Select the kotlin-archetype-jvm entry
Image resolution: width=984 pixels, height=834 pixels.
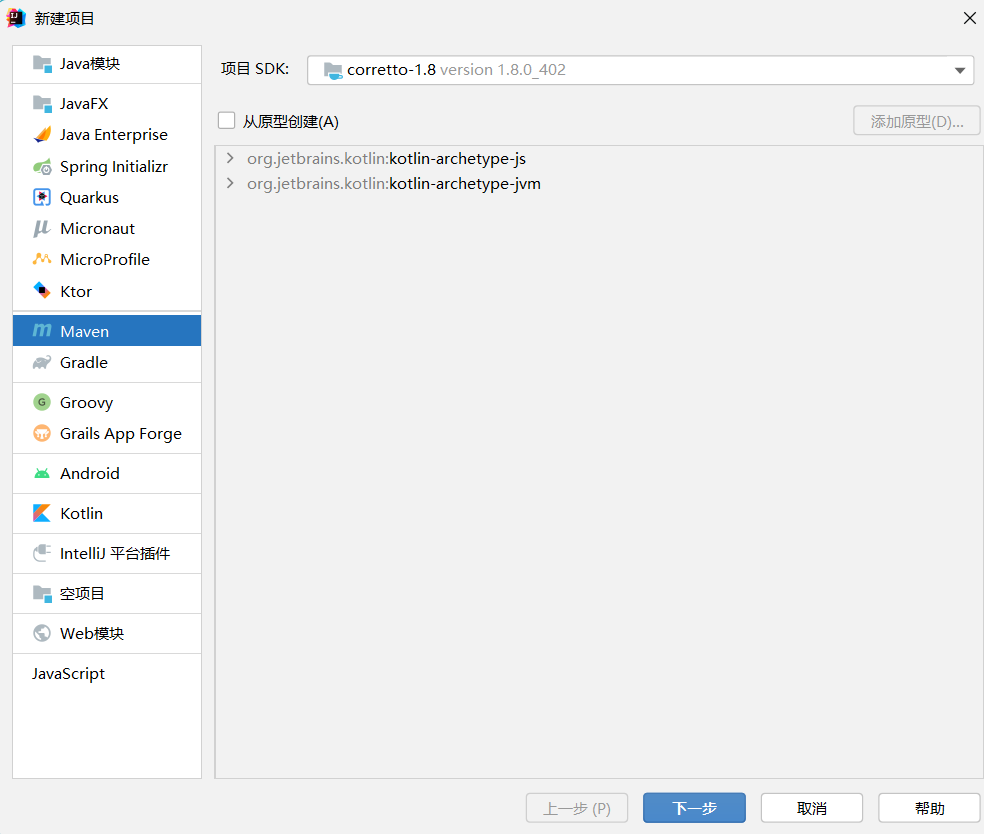(x=393, y=183)
